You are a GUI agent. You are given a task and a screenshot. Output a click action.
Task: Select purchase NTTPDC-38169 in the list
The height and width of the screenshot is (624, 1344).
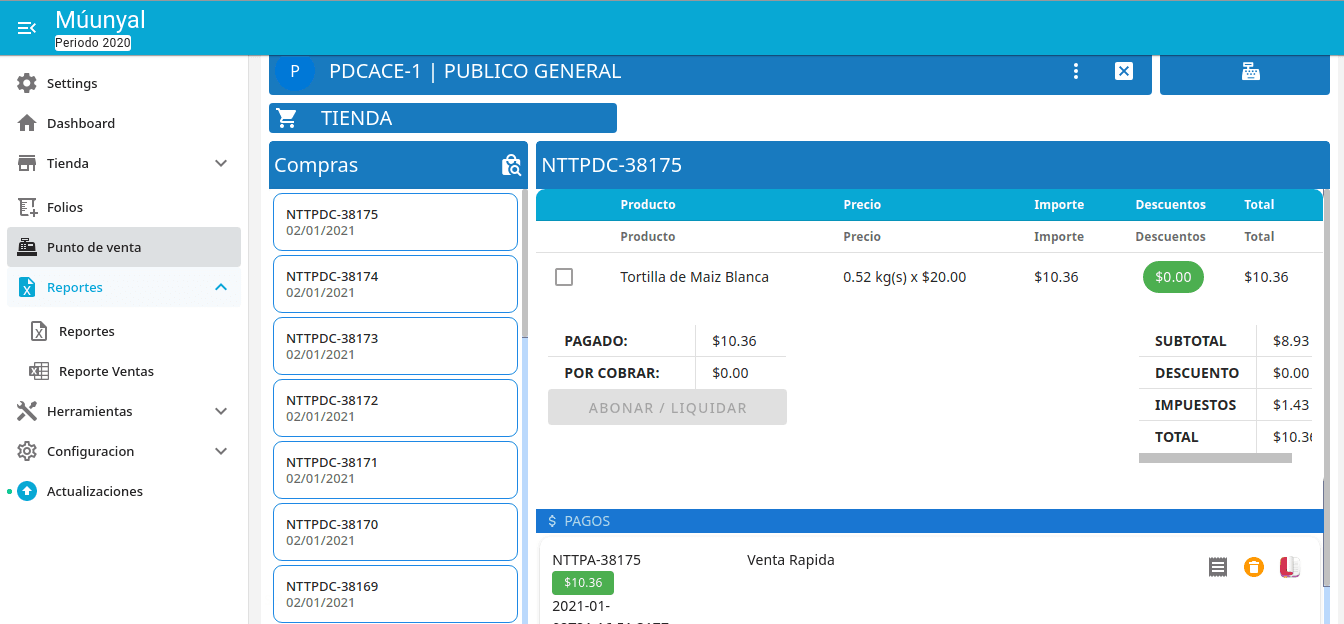point(395,594)
